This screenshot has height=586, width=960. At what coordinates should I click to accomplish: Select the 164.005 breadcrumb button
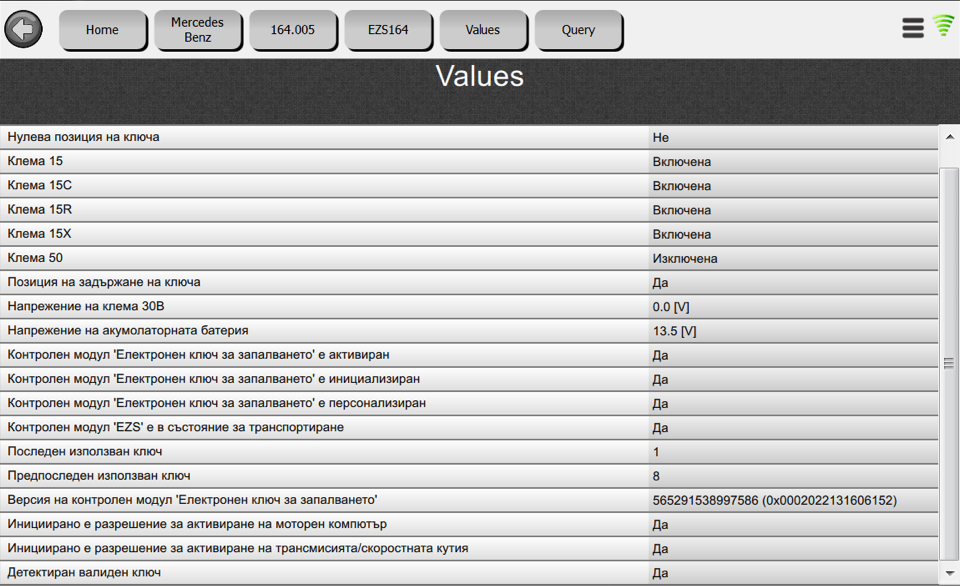point(293,29)
